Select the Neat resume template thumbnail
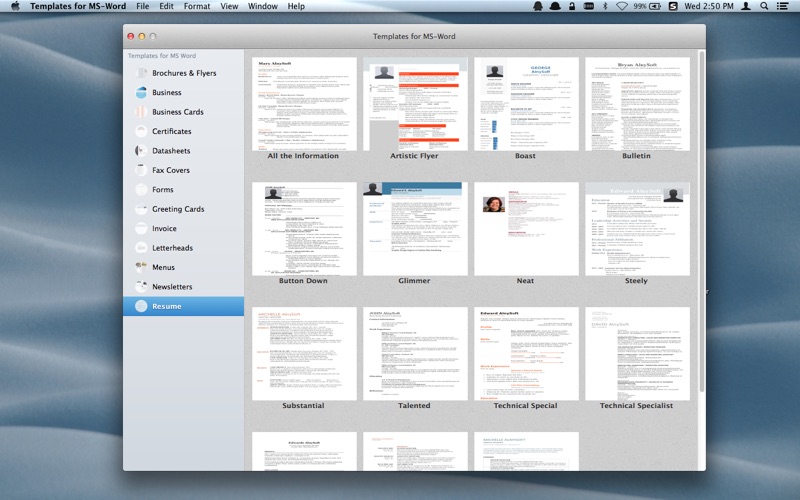The width and height of the screenshot is (800, 500). [526, 229]
